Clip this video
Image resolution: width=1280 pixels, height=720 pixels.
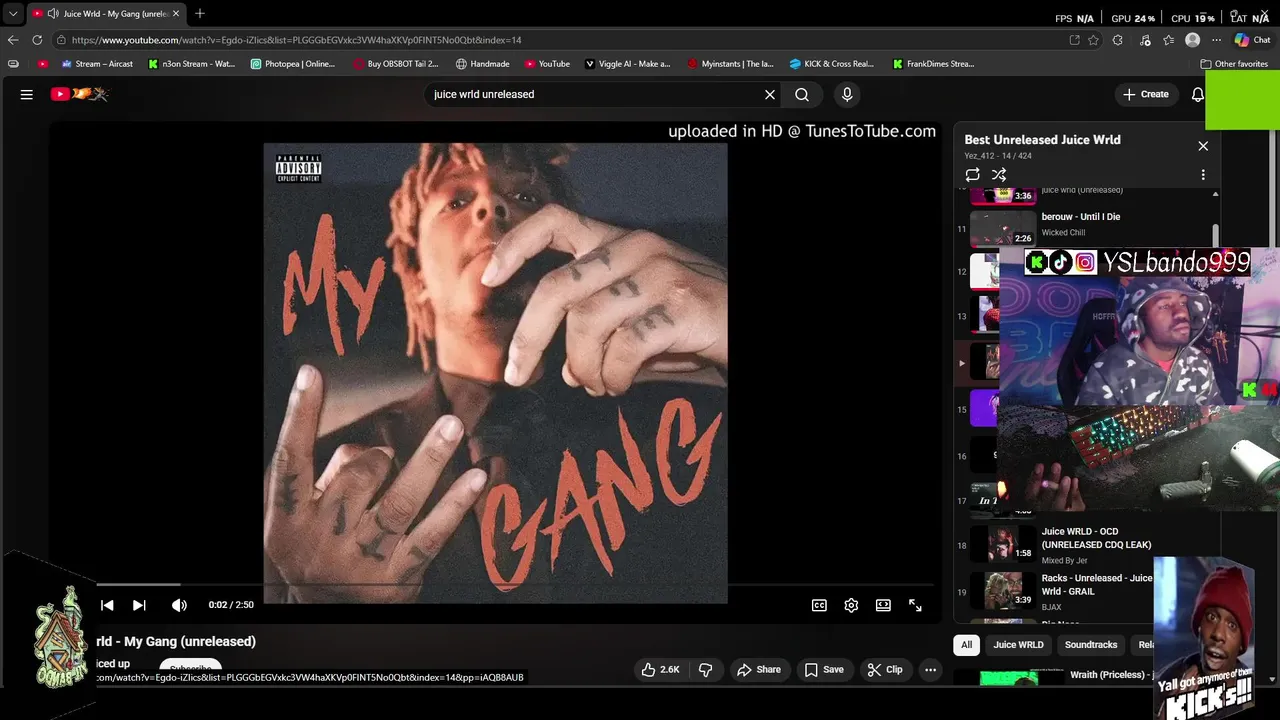coord(885,670)
